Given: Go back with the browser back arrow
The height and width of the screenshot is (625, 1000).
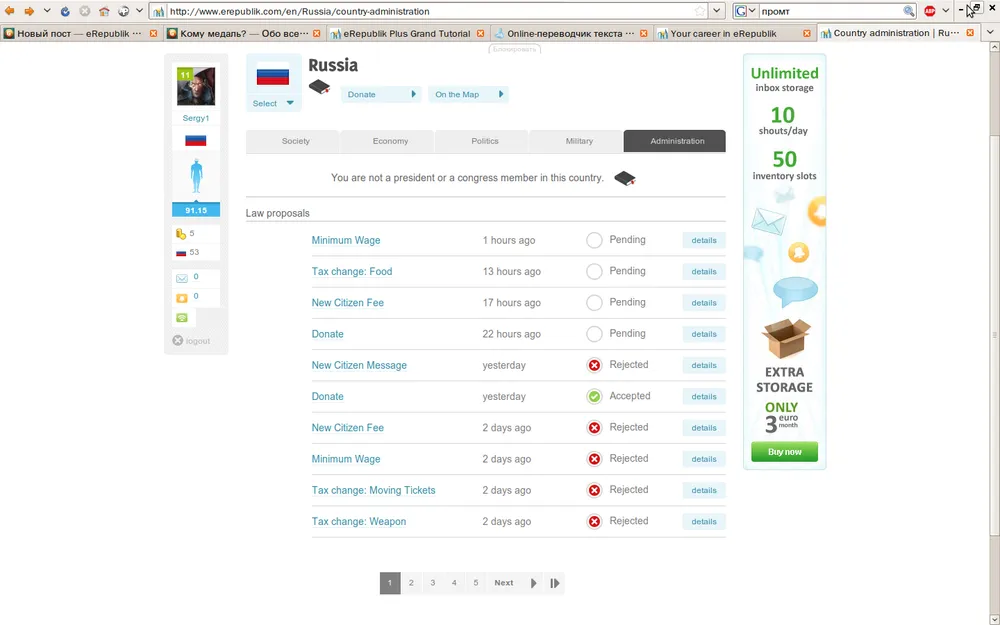Looking at the screenshot, I should click(10, 11).
